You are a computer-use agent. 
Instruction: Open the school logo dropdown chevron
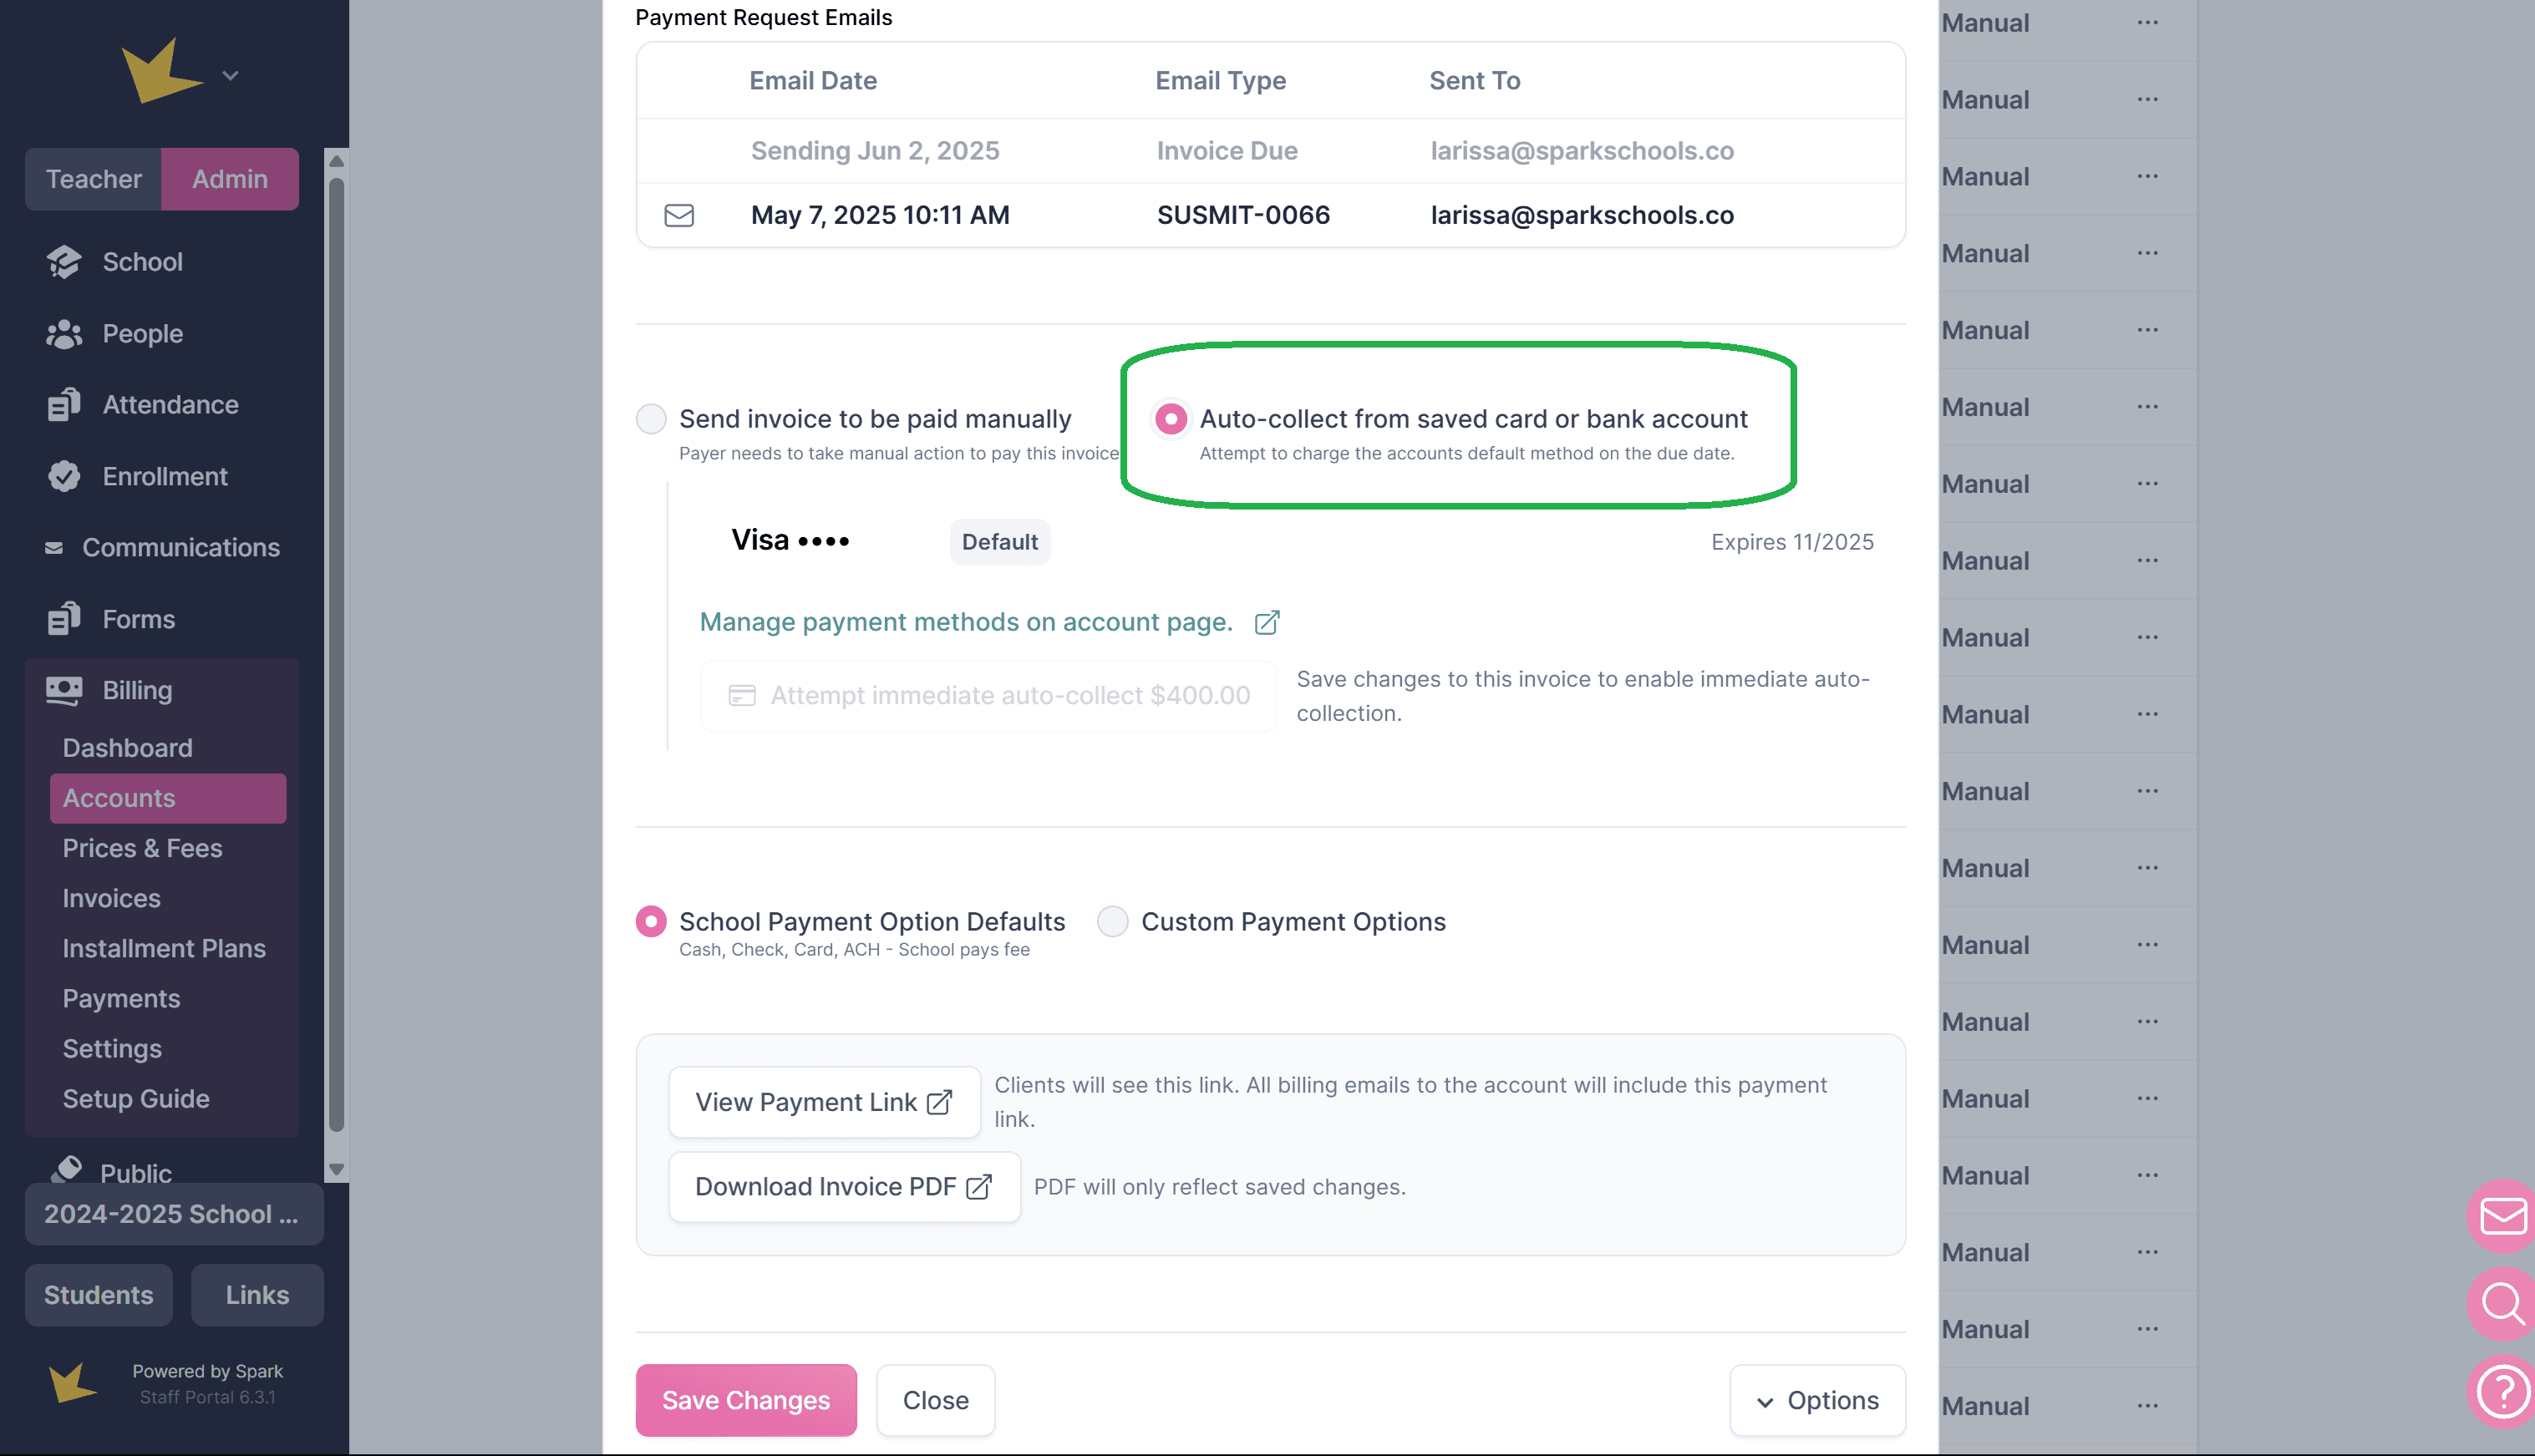click(231, 76)
